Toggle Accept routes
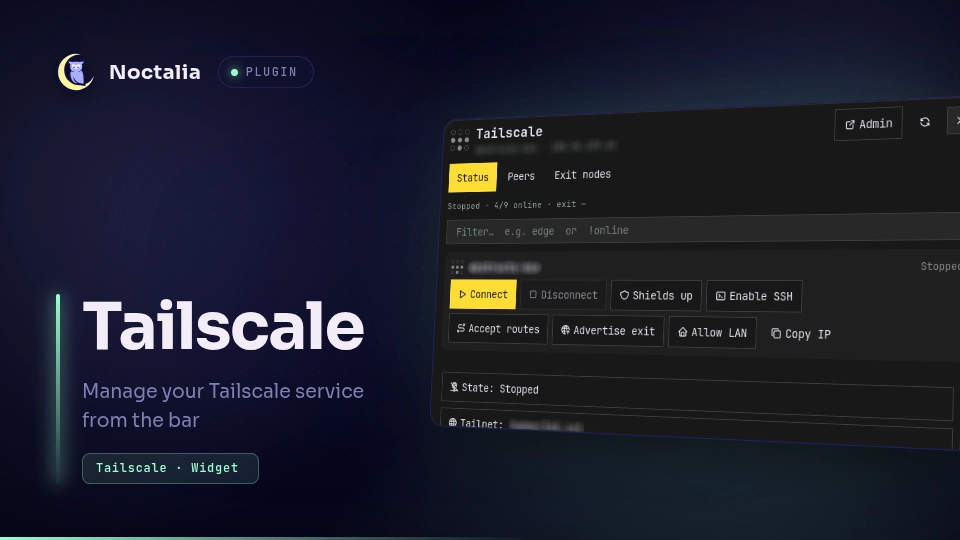This screenshot has width=960, height=540. (x=498, y=329)
